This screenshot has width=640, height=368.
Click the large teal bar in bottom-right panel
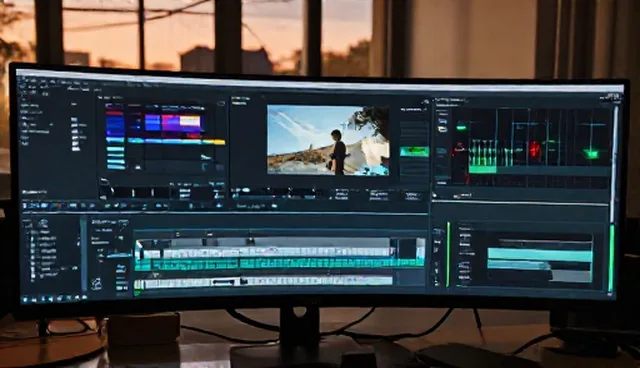540,255
